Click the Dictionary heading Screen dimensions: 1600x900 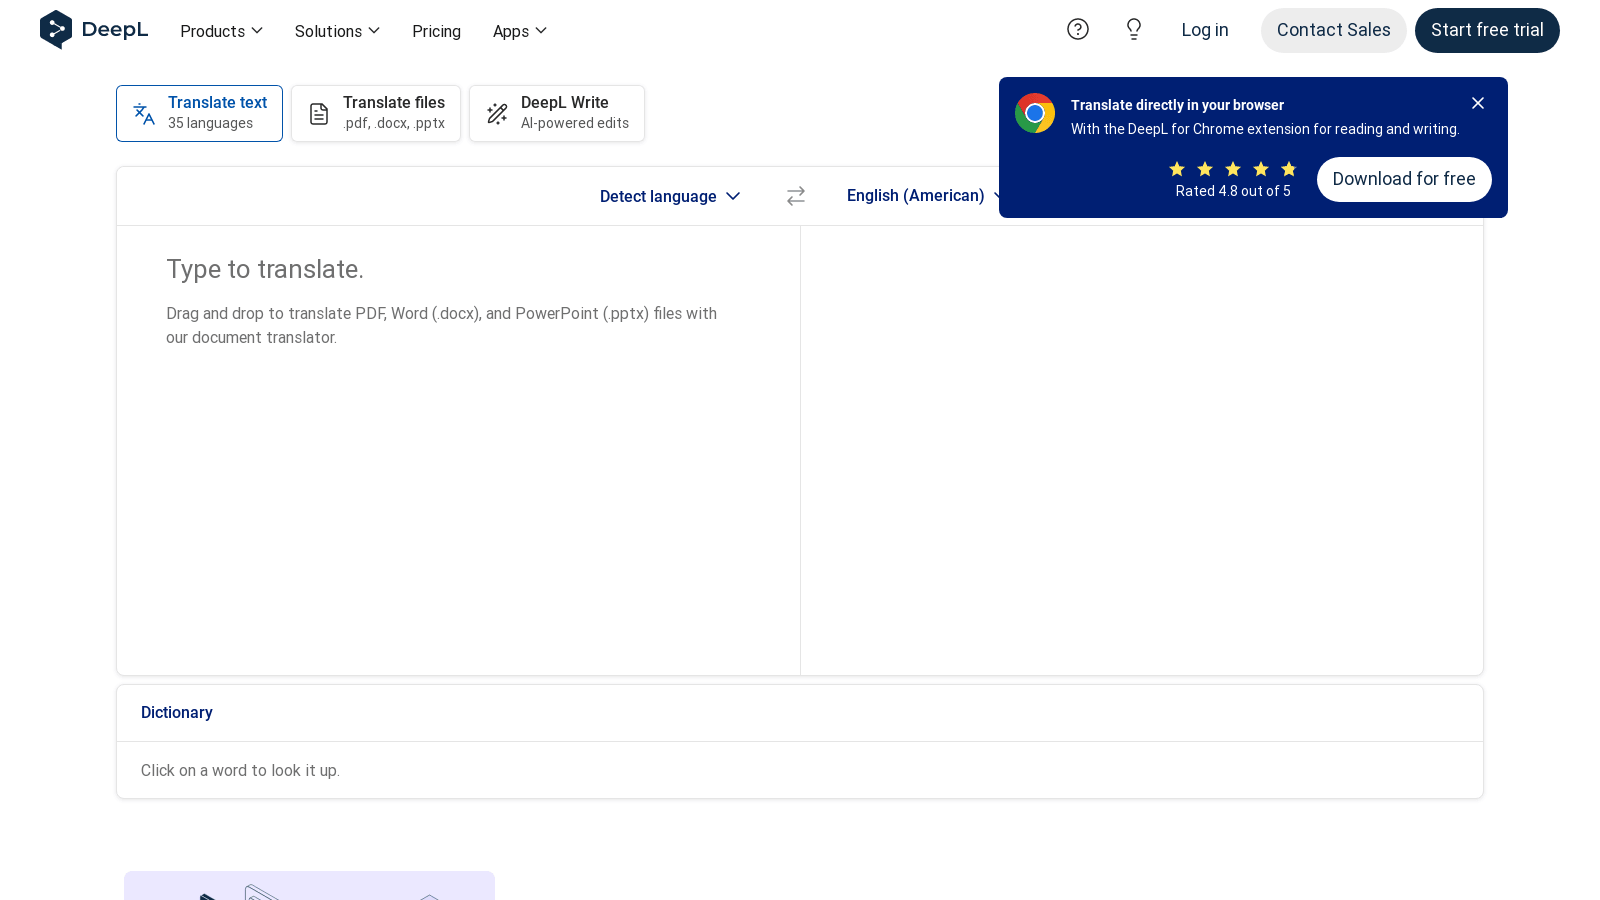[177, 712]
